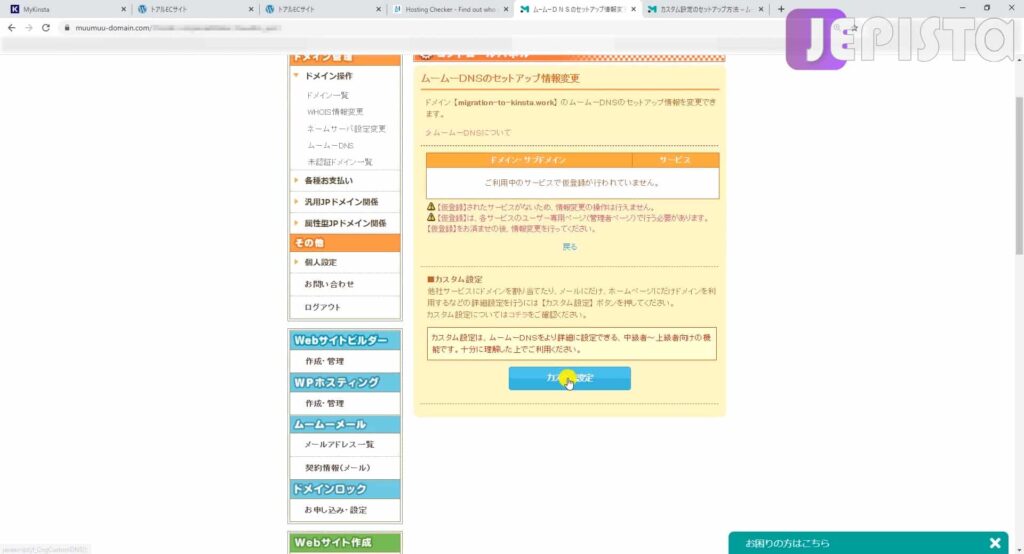1024x554 pixels.
Task: Open ムームーDNS in the sidebar
Action: click(330, 146)
